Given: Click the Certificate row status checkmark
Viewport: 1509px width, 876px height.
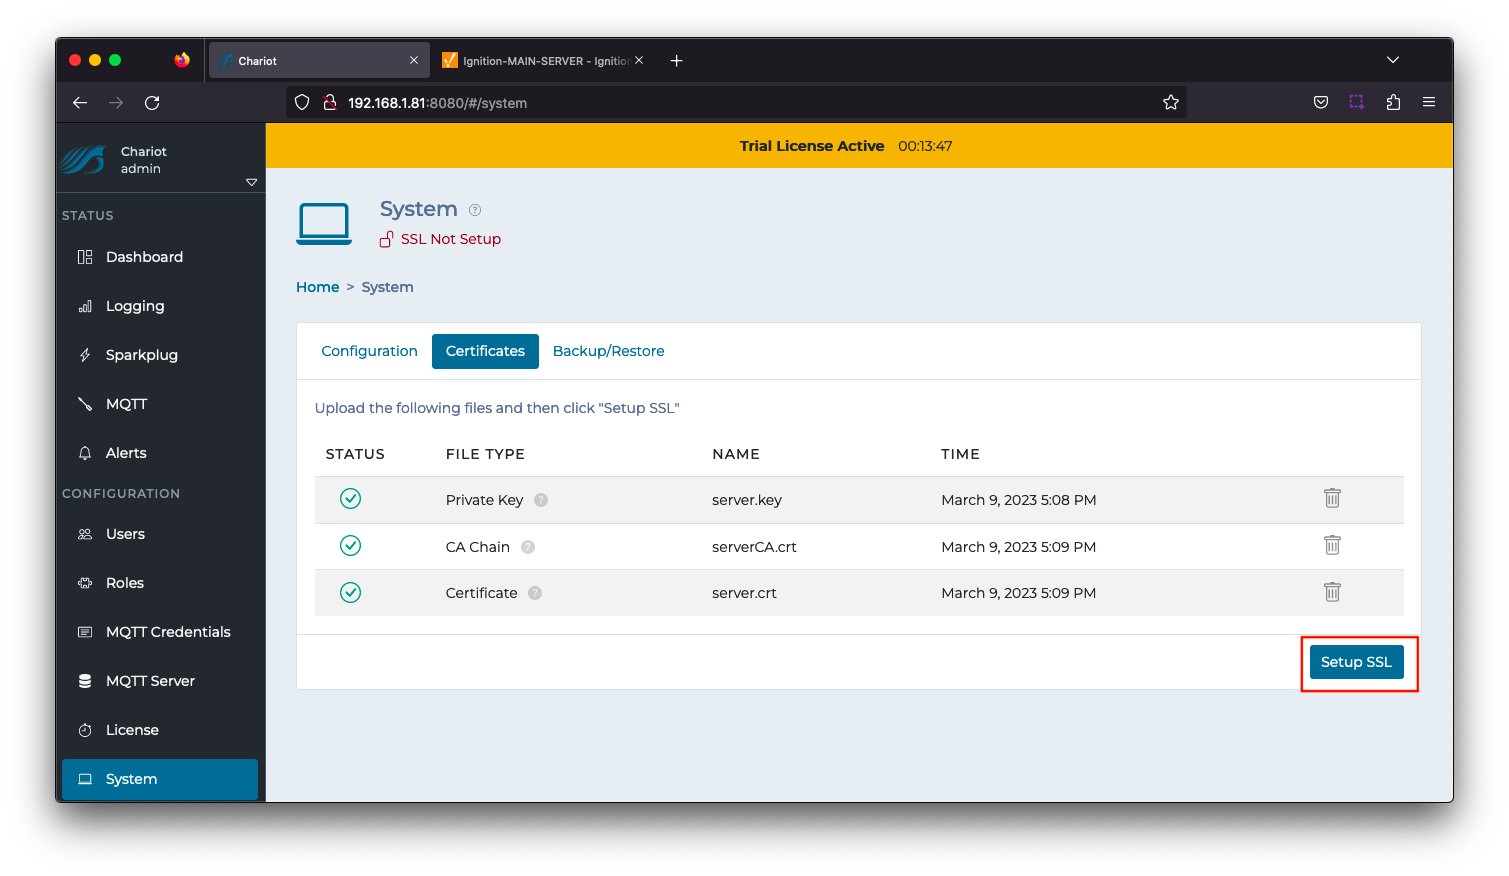Looking at the screenshot, I should [x=350, y=593].
